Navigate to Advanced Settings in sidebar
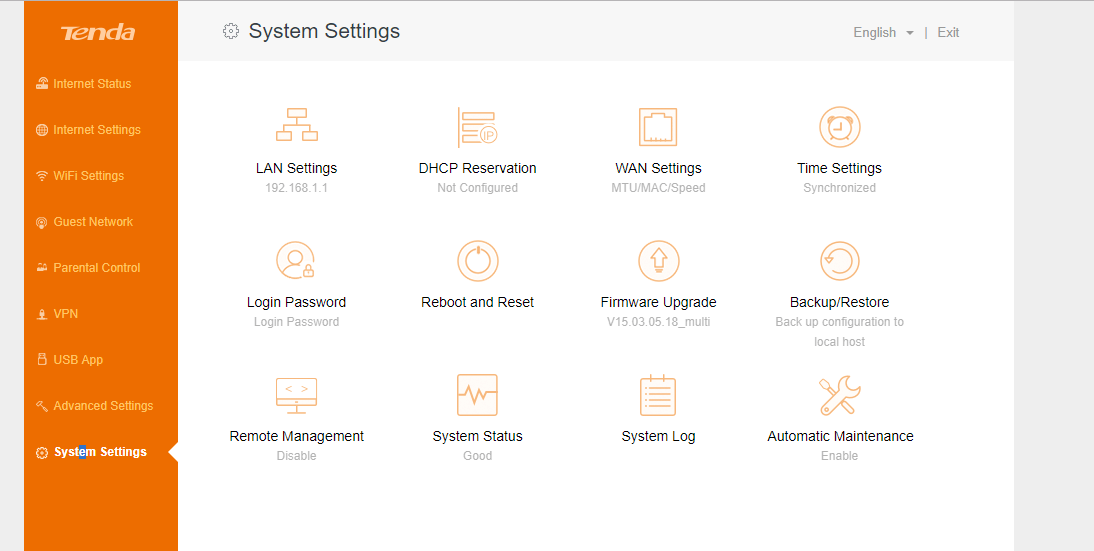 tap(103, 406)
